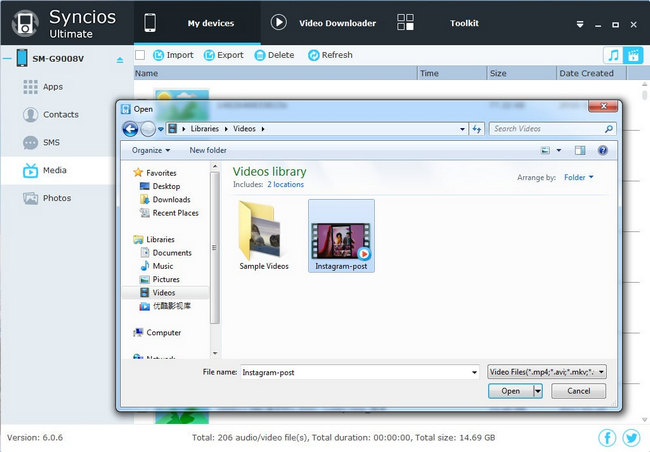Click the phone icon beside My devices
The image size is (650, 452).
click(x=150, y=22)
